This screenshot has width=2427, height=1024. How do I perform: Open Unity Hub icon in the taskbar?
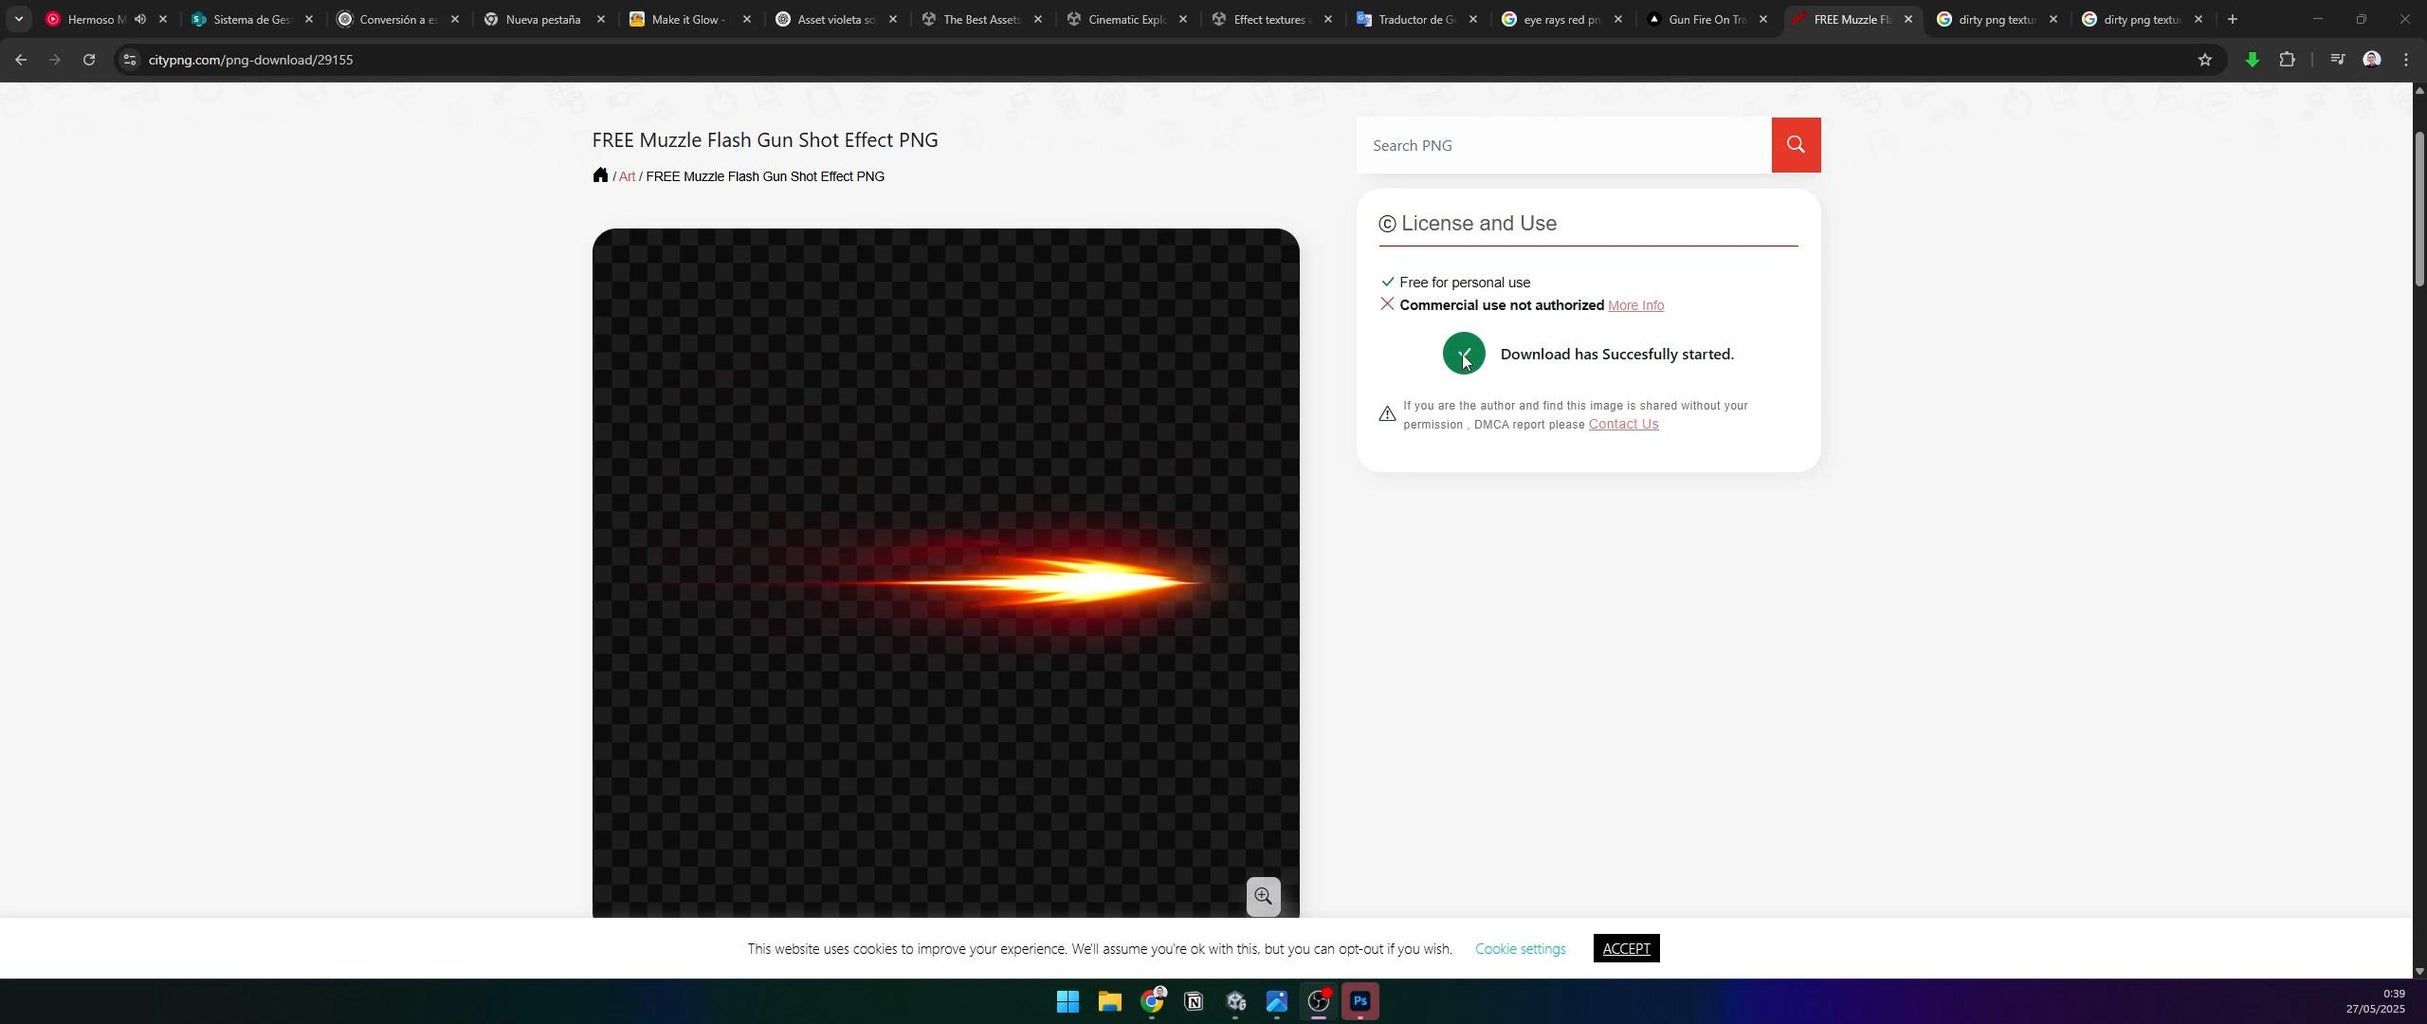[x=1236, y=1001]
